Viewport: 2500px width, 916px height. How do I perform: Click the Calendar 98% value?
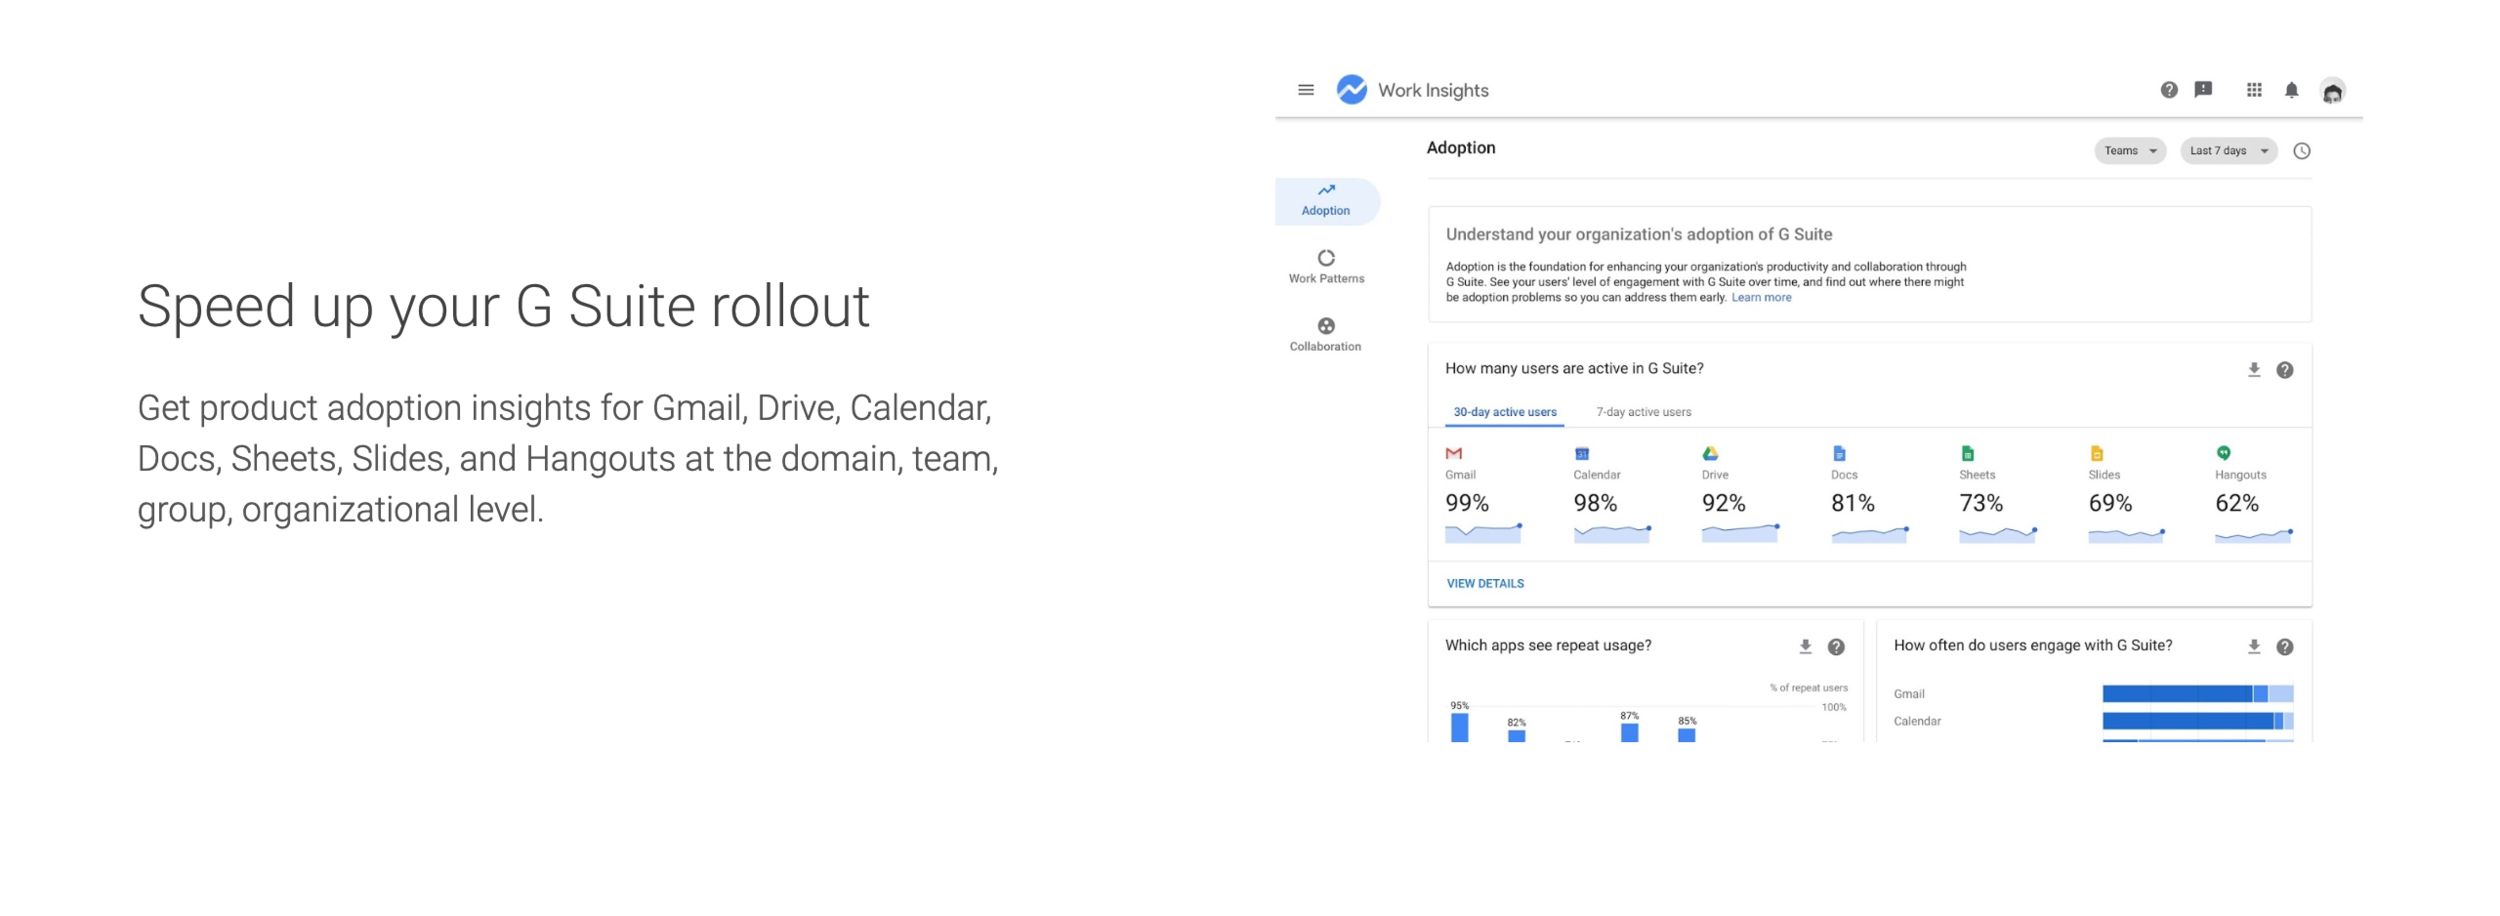pos(1595,503)
